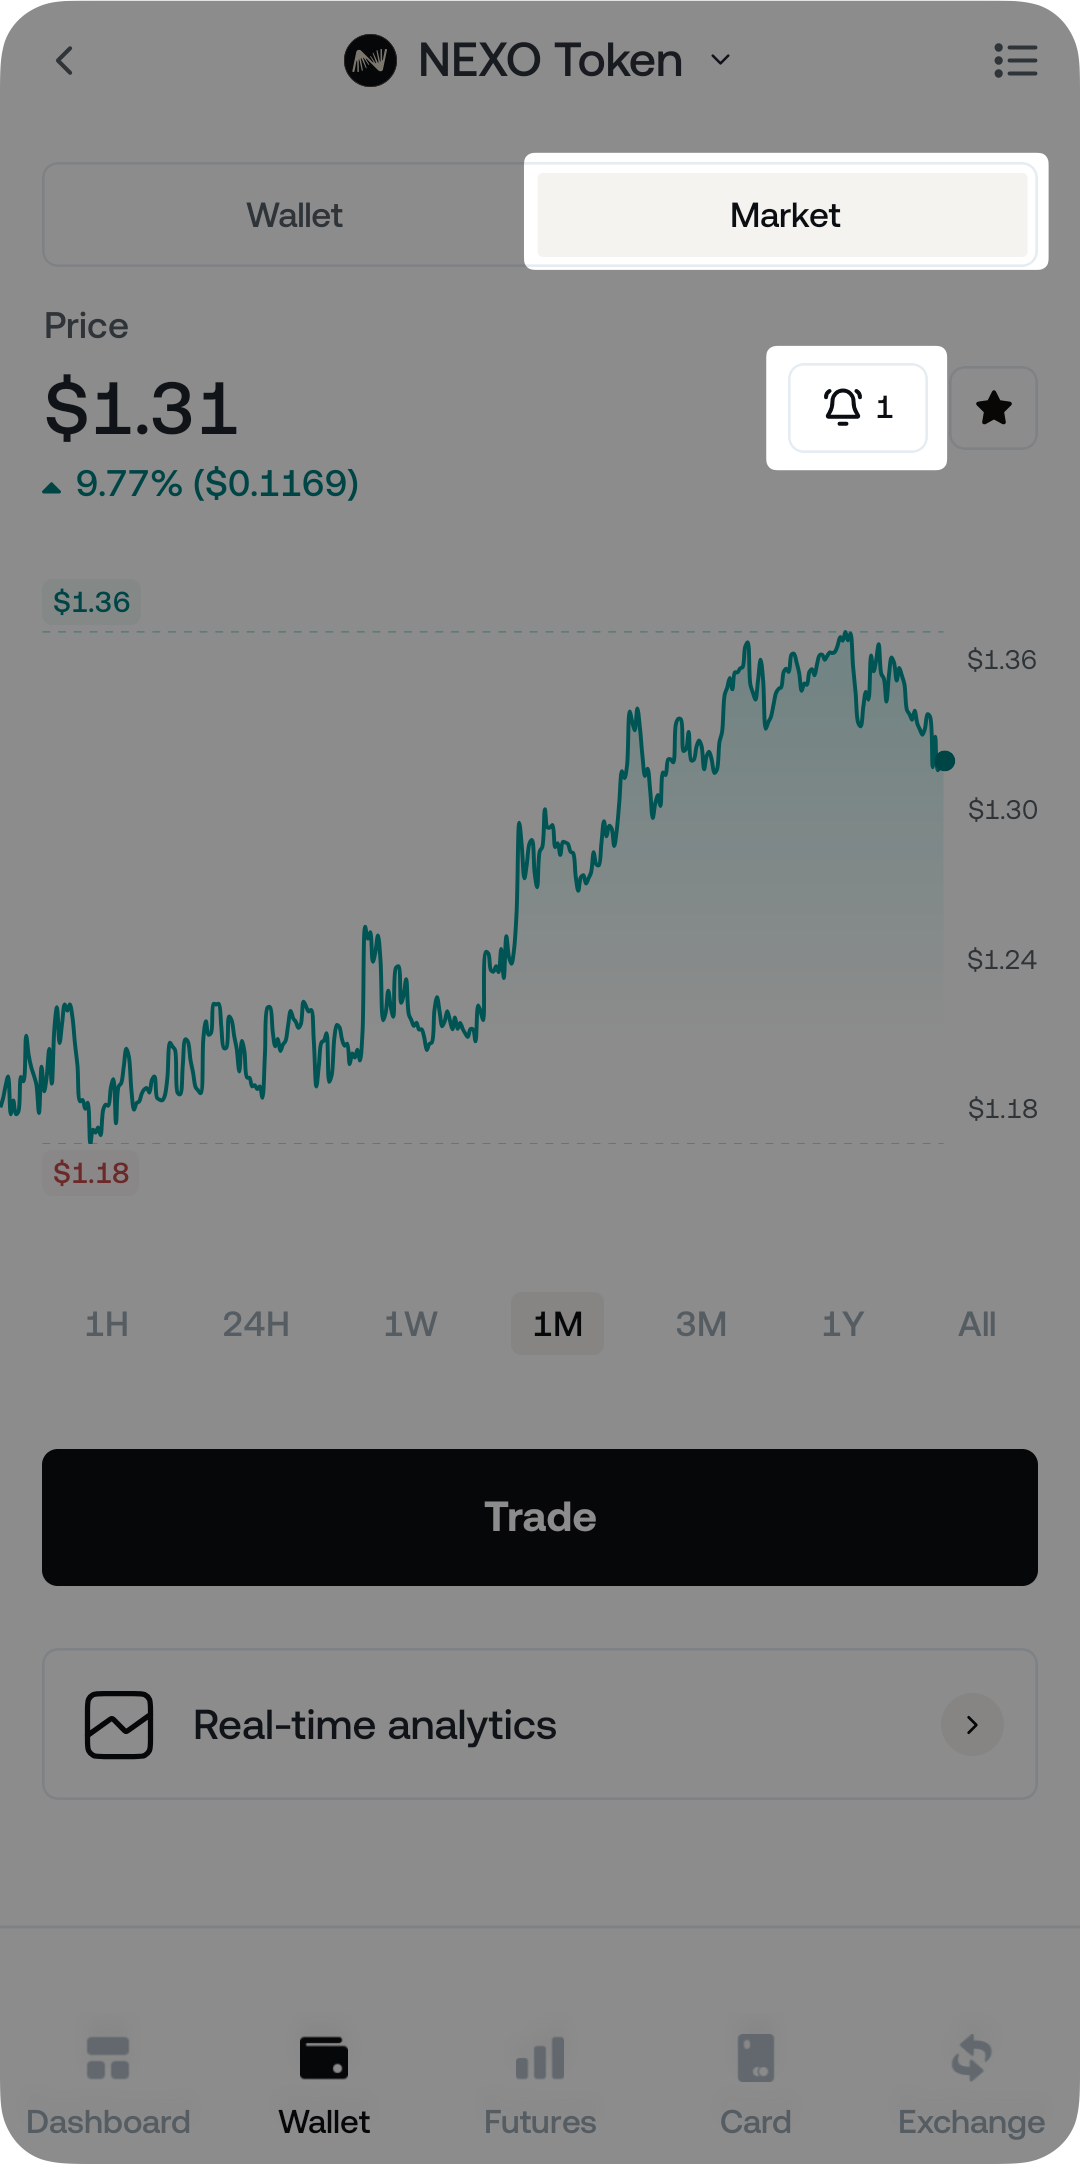Expand Real-time analytics chevron
Image resolution: width=1080 pixels, height=2164 pixels.
pos(972,1725)
